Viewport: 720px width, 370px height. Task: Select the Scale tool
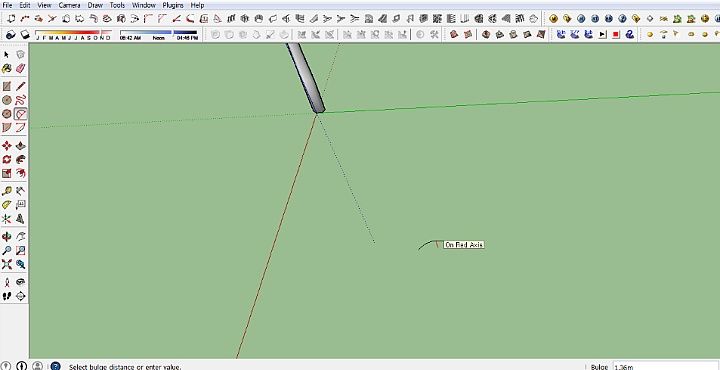6,173
